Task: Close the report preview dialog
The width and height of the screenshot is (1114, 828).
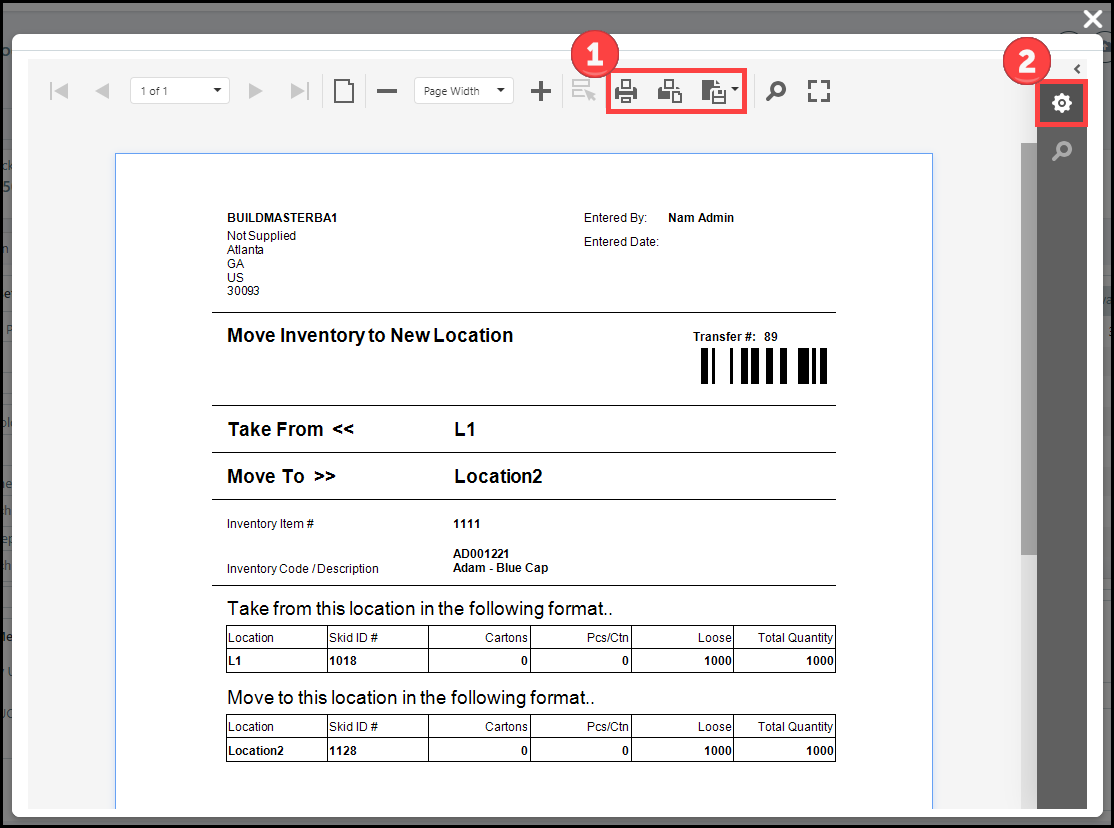Action: [1093, 18]
